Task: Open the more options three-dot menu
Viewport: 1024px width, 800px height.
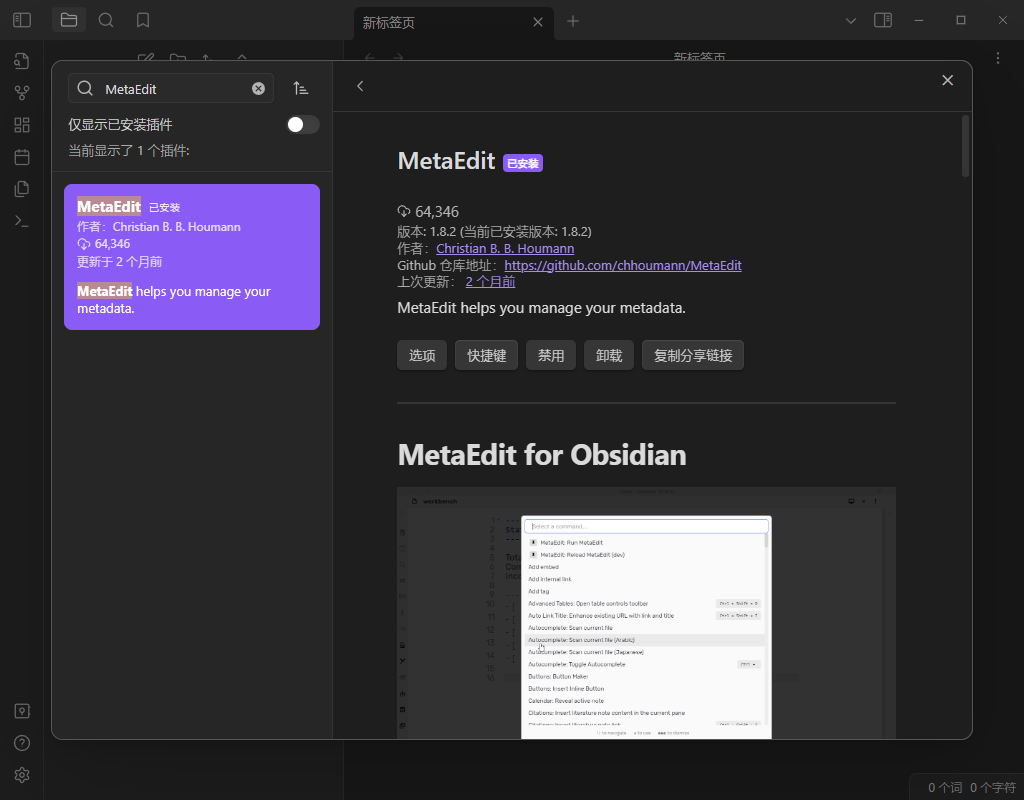Action: point(997,58)
